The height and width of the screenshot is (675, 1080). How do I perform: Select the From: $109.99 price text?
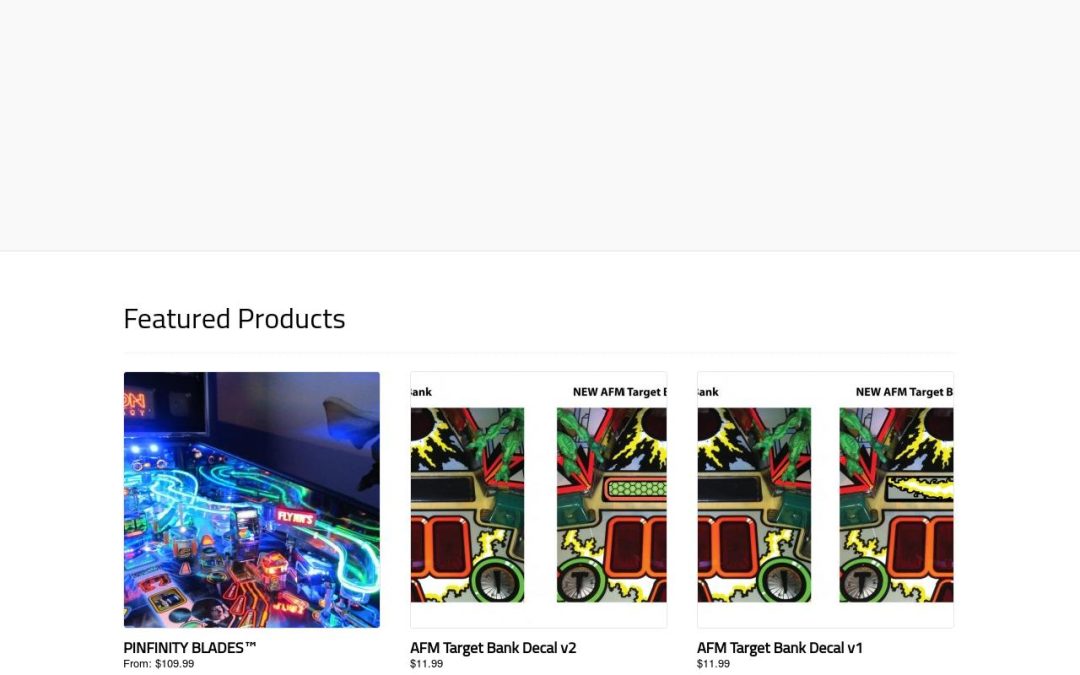158,664
